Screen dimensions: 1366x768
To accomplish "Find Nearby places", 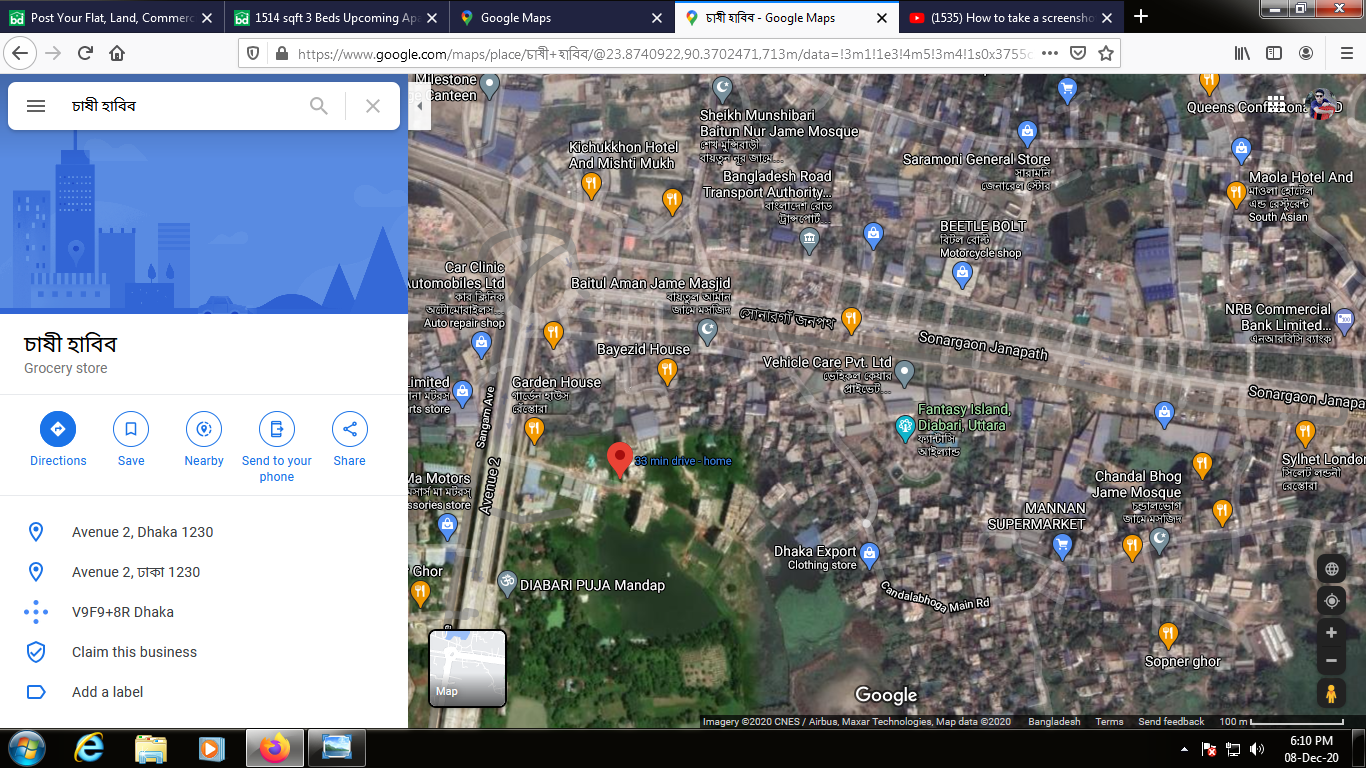I will [204, 440].
